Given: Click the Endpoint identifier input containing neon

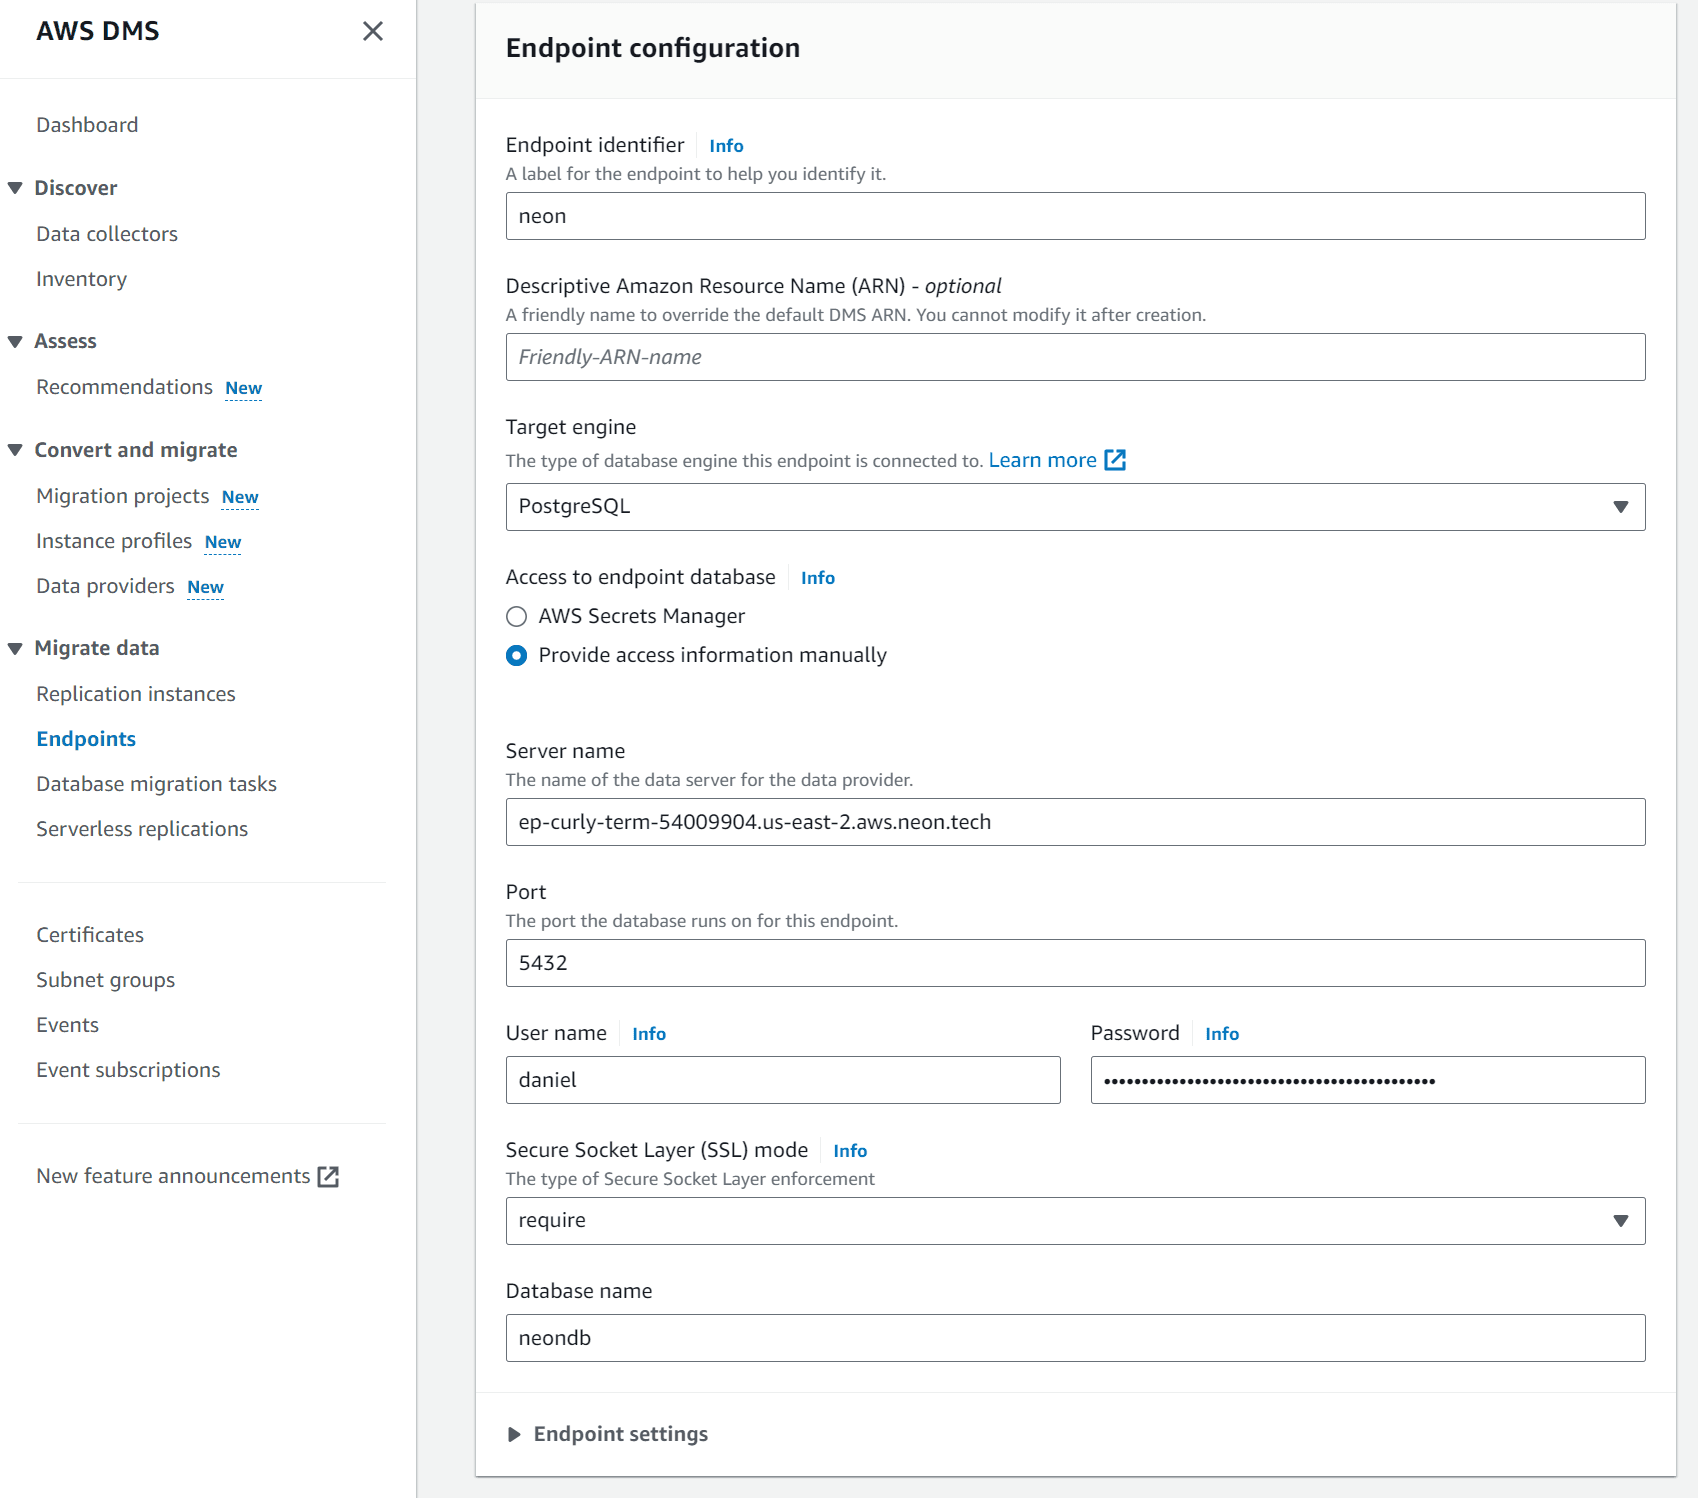Looking at the screenshot, I should [1075, 215].
